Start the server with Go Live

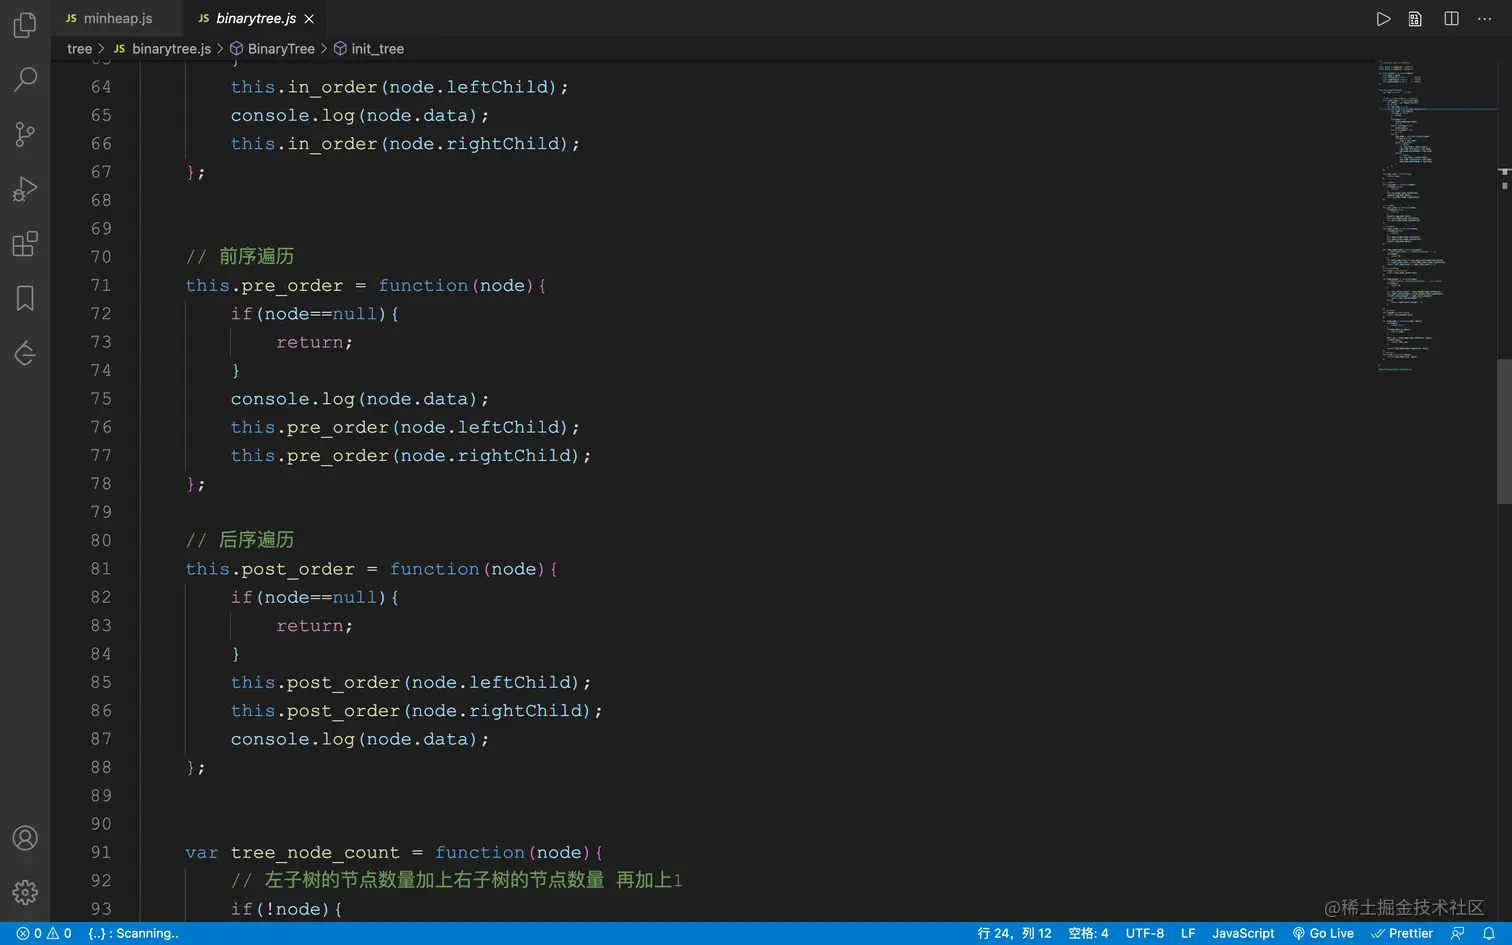pyautogui.click(x=1323, y=933)
